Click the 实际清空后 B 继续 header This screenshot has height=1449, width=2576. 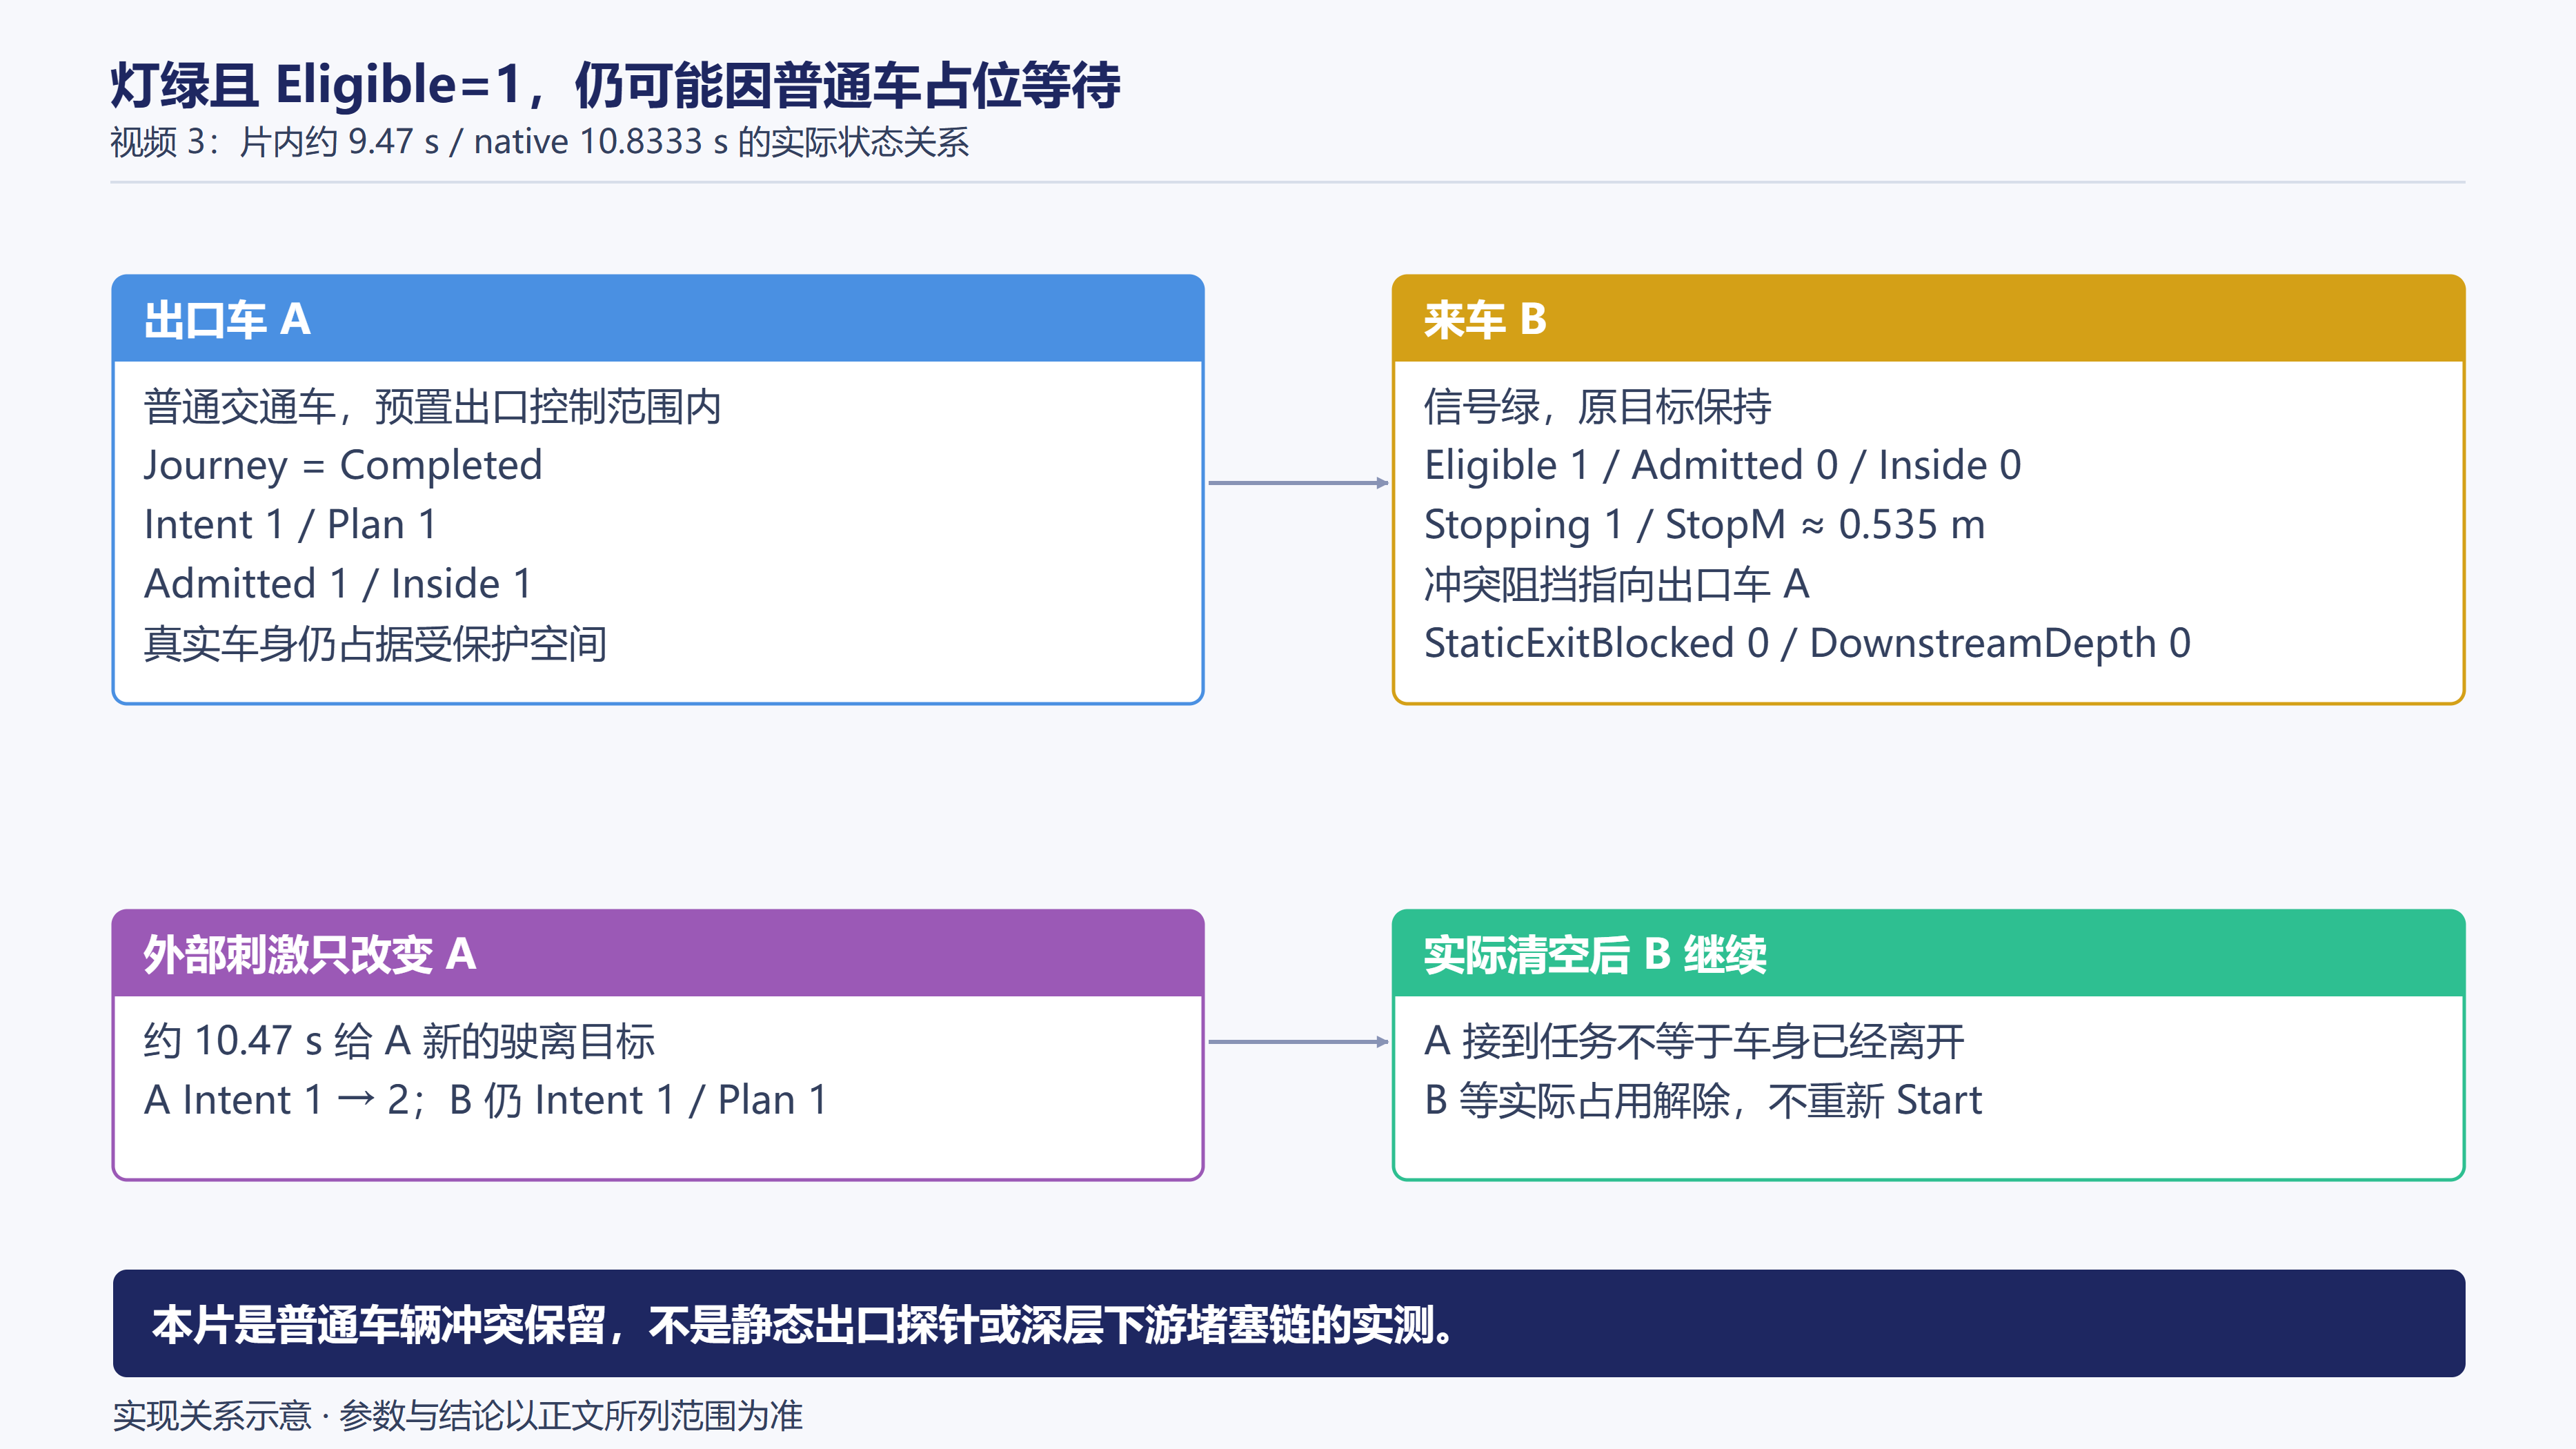click(x=1928, y=954)
